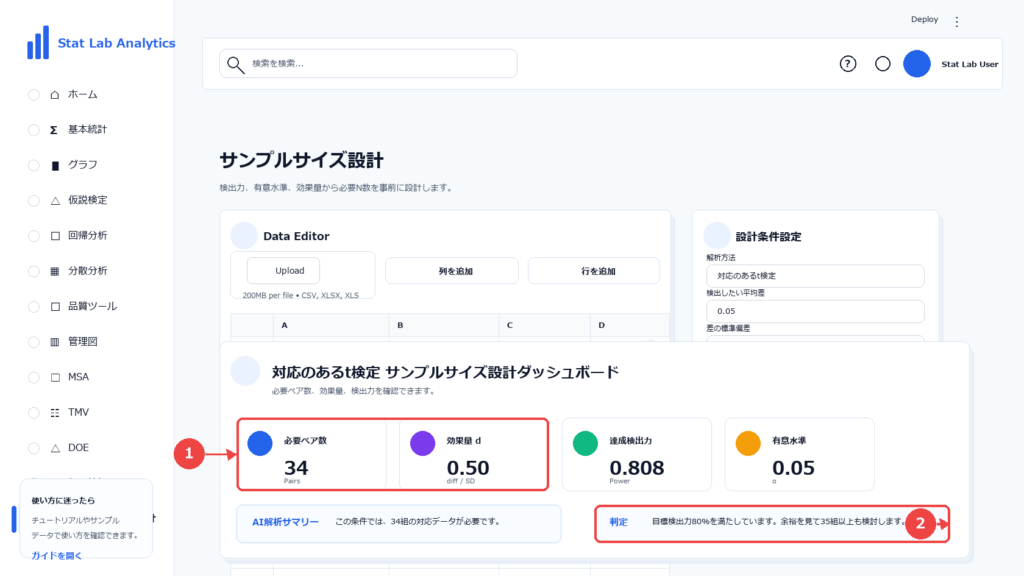Viewport: 1024px width, 576px height.
Task: Click the columns icon for 管理図
Action: (x=55, y=342)
